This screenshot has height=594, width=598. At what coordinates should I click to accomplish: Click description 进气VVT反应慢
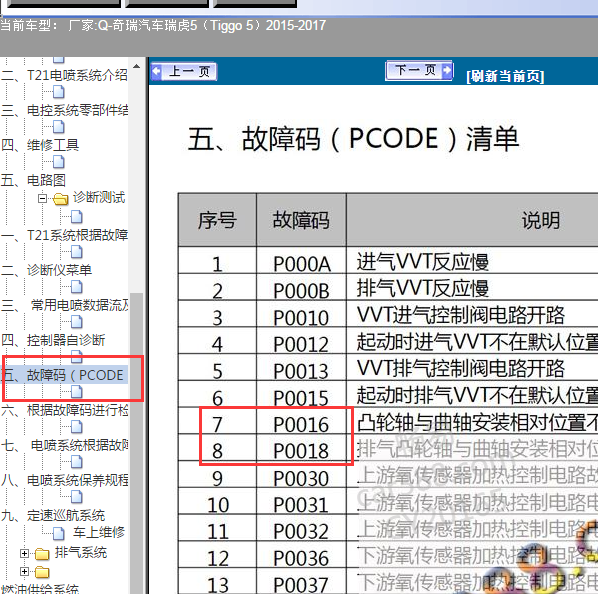point(423,262)
